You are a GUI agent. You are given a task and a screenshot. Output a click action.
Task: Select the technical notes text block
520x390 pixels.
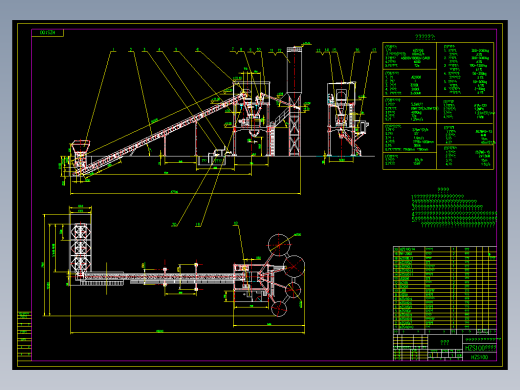pos(454,211)
